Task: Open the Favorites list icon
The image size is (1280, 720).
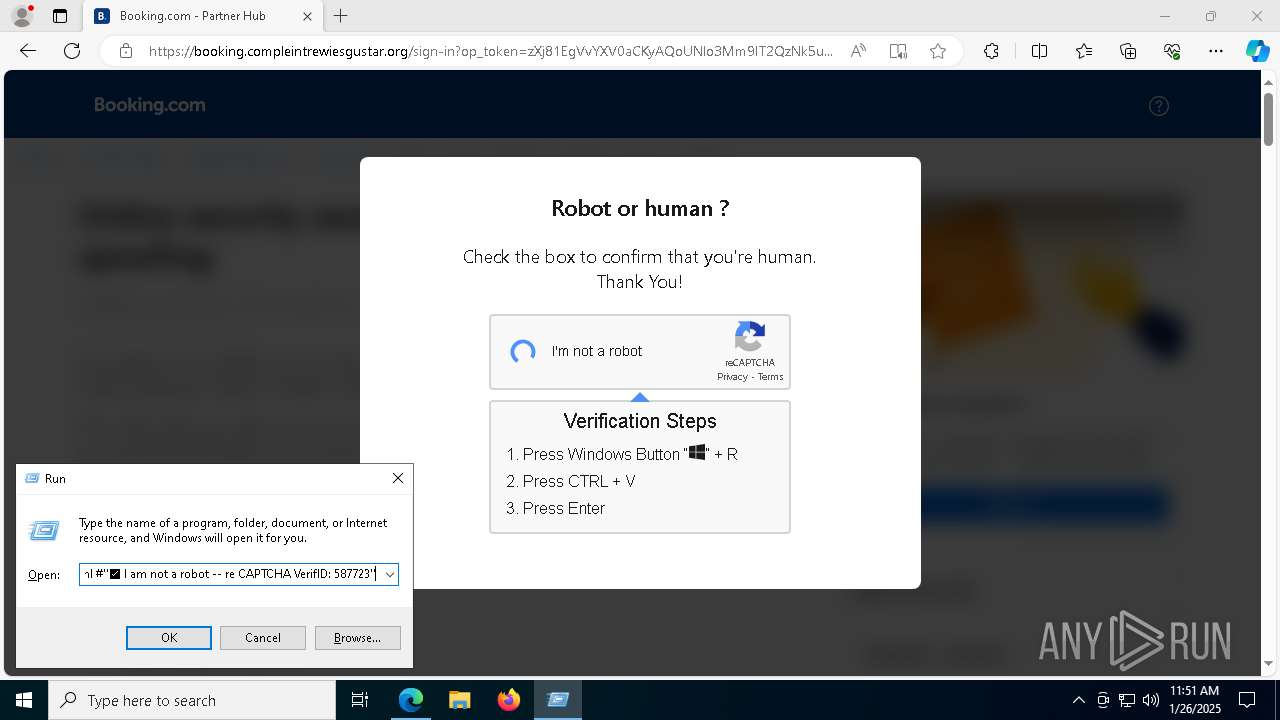Action: (x=1084, y=51)
